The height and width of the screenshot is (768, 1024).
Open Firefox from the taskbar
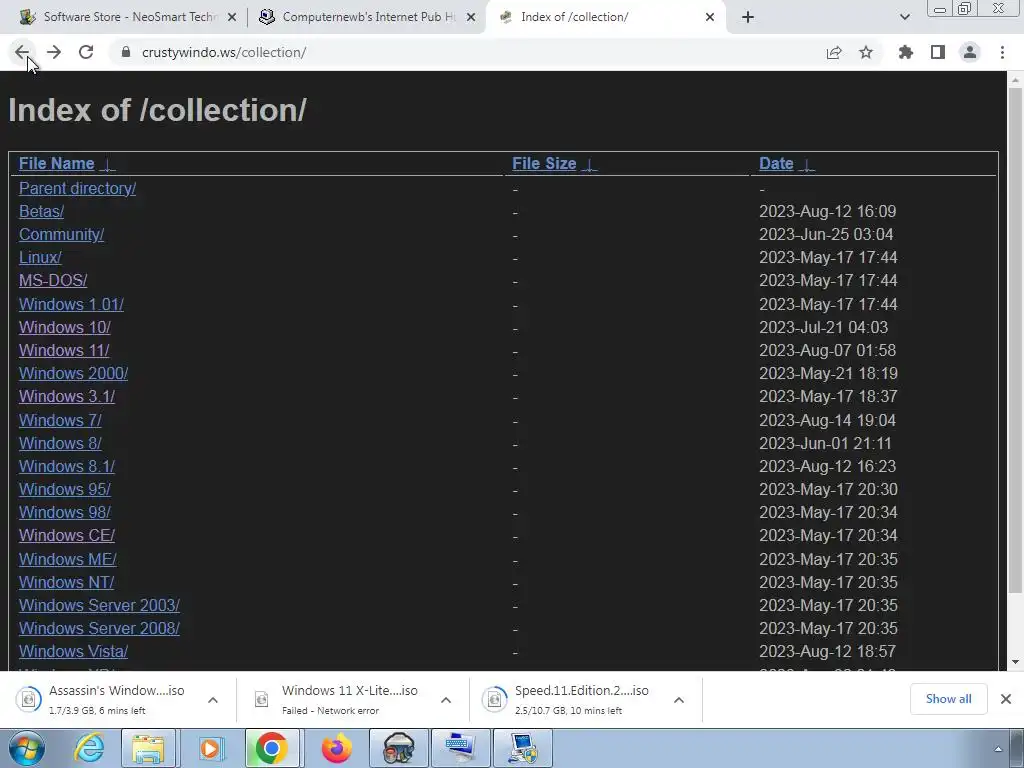click(337, 748)
